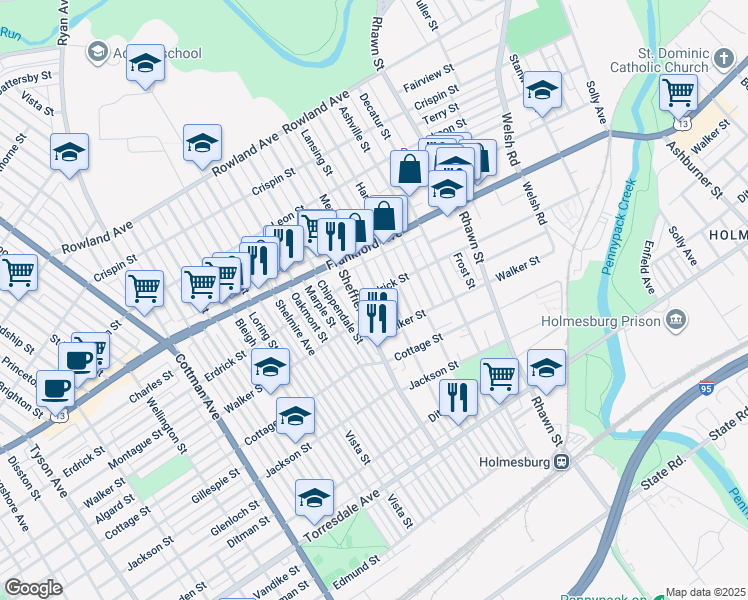Image resolution: width=748 pixels, height=600 pixels.
Task: Select the Holmesburg train station icon
Action: [562, 462]
